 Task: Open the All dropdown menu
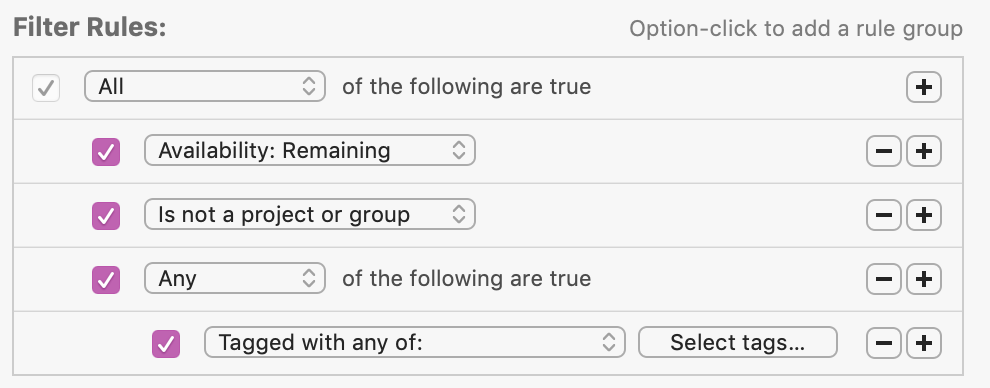205,86
